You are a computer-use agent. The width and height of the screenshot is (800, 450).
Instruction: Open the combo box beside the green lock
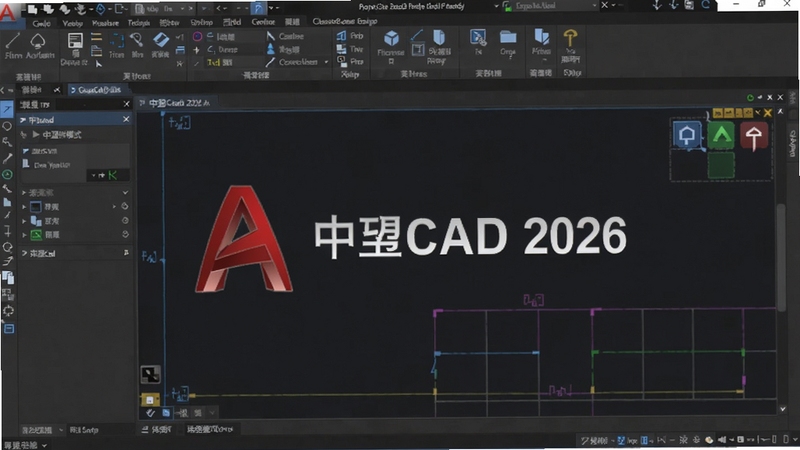click(555, 6)
